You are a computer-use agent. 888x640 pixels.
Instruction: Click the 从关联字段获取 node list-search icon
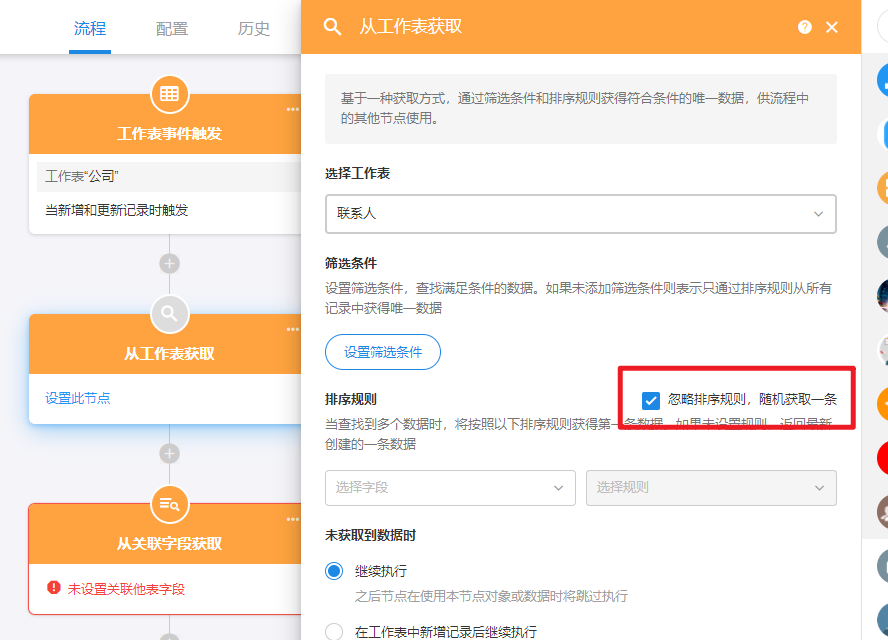(169, 504)
